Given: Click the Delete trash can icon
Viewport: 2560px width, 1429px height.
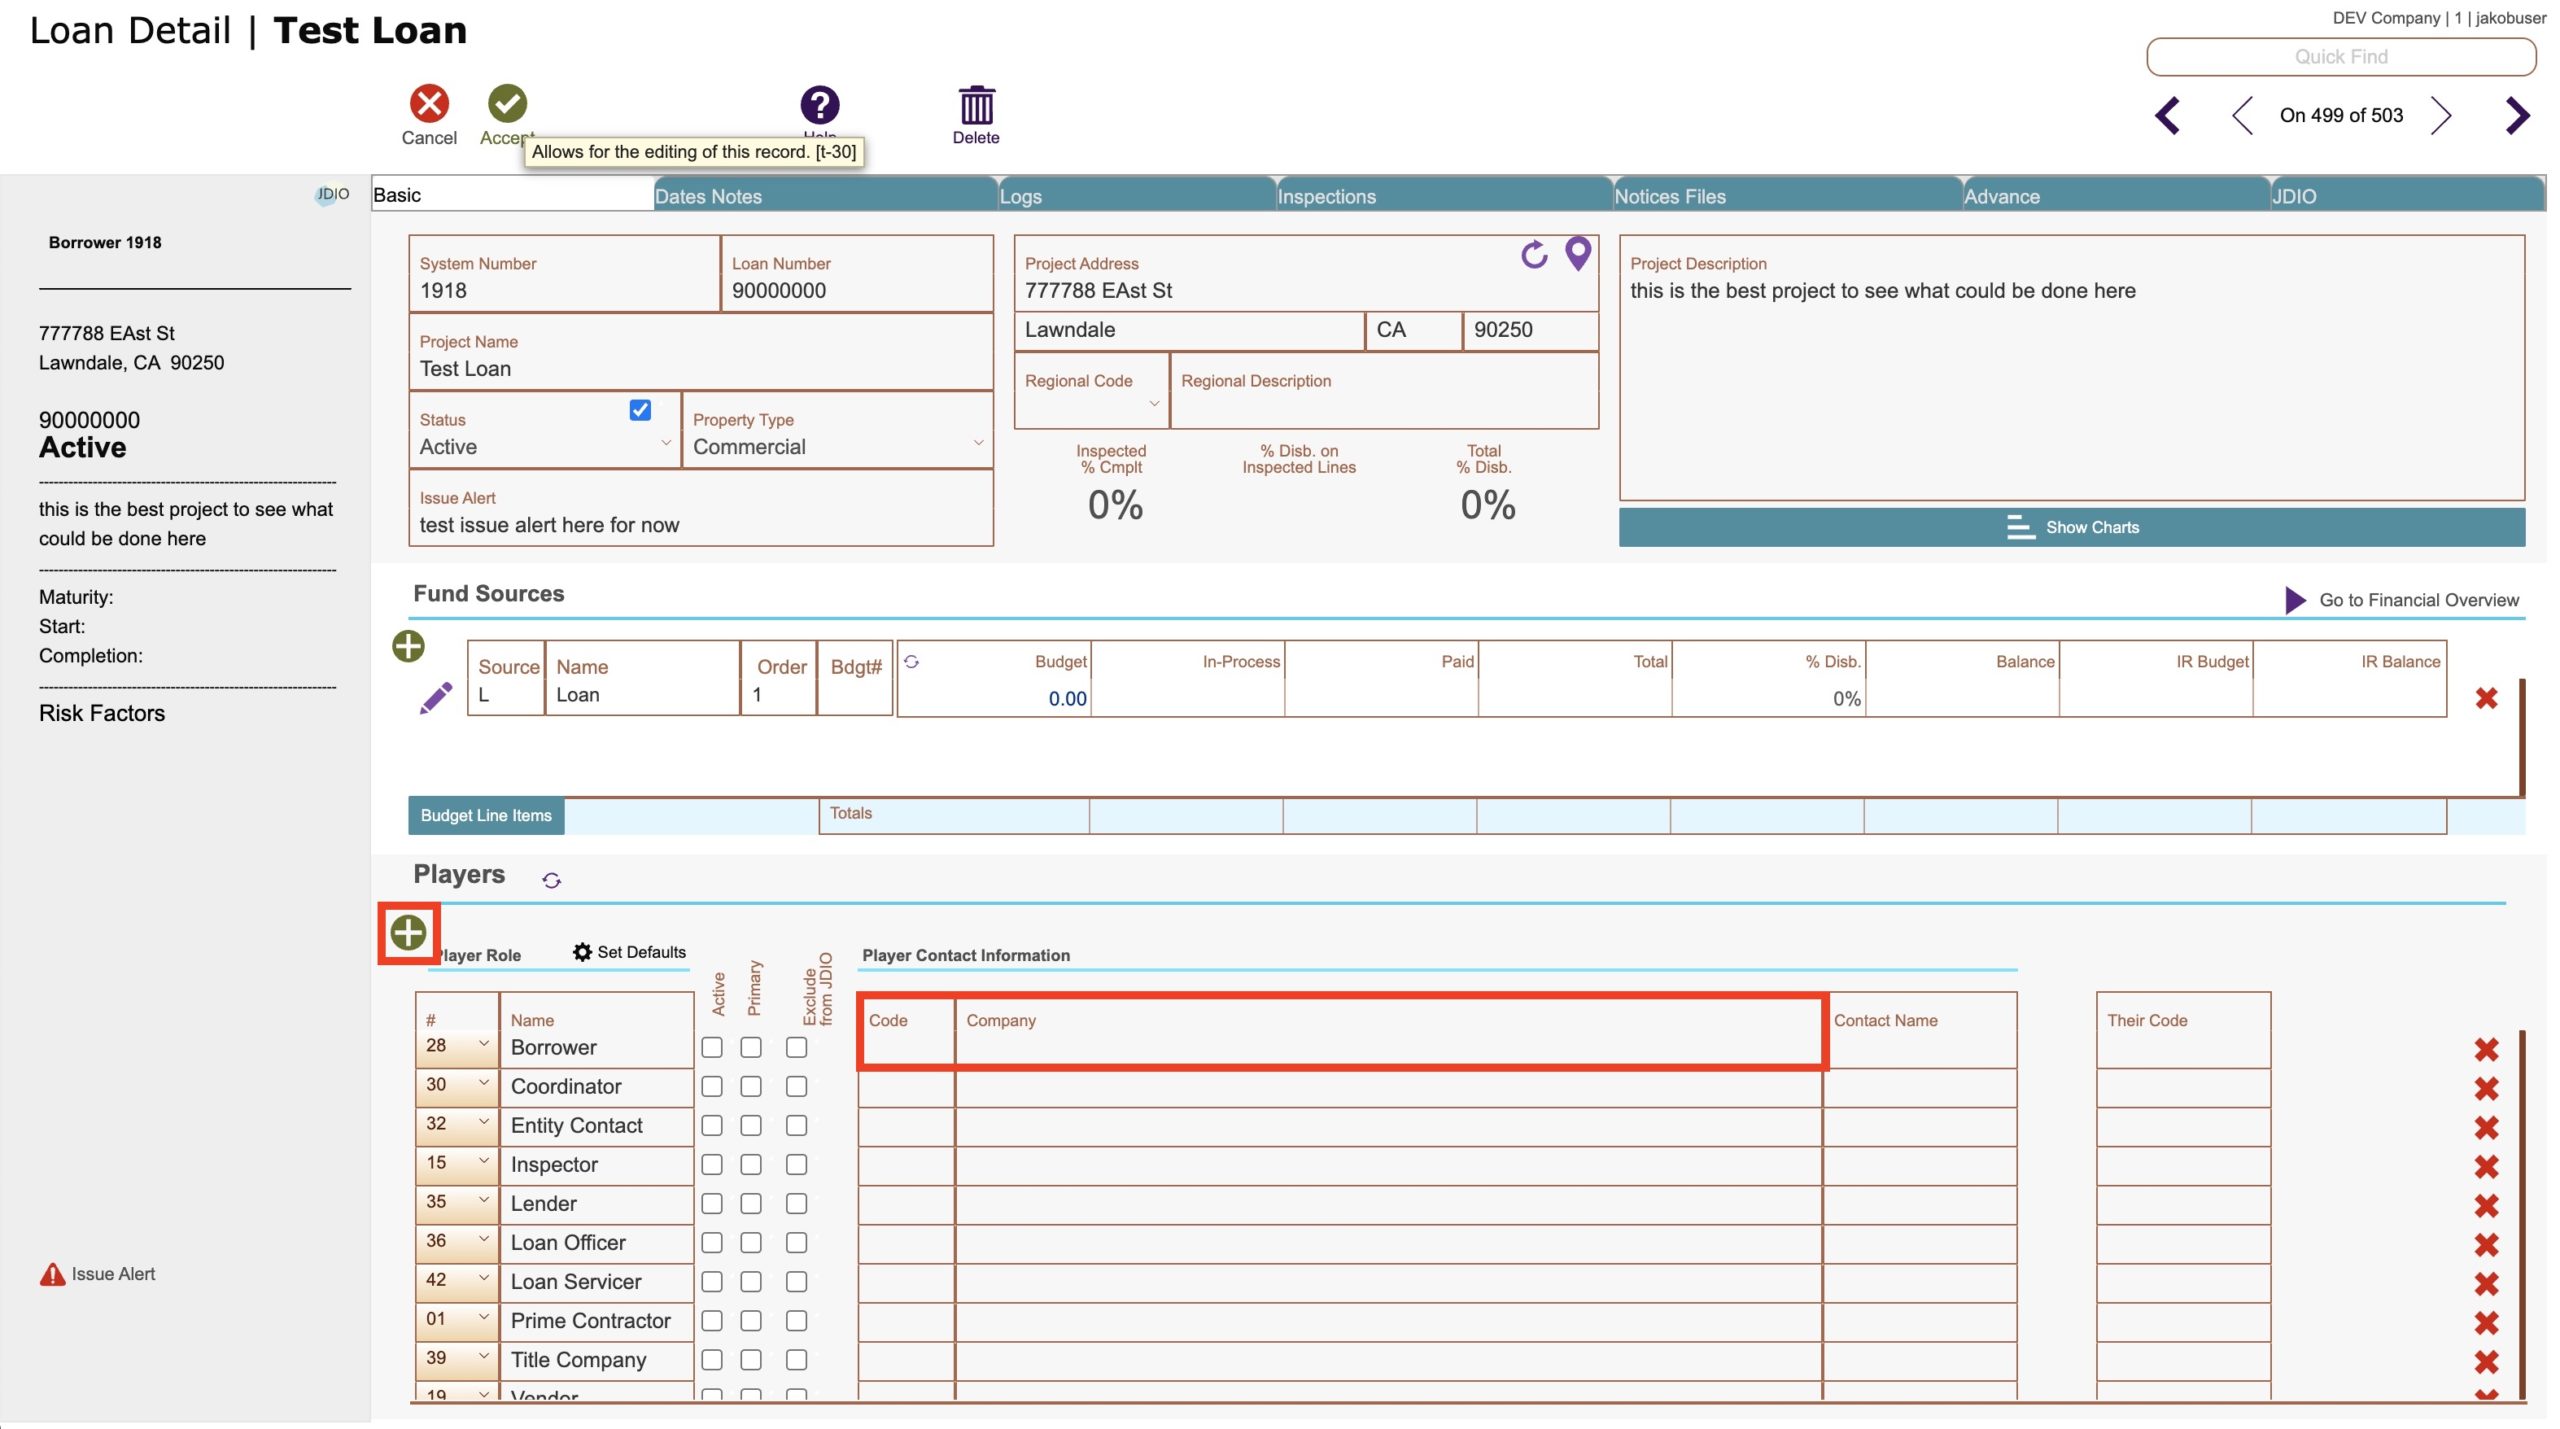Looking at the screenshot, I should point(976,106).
